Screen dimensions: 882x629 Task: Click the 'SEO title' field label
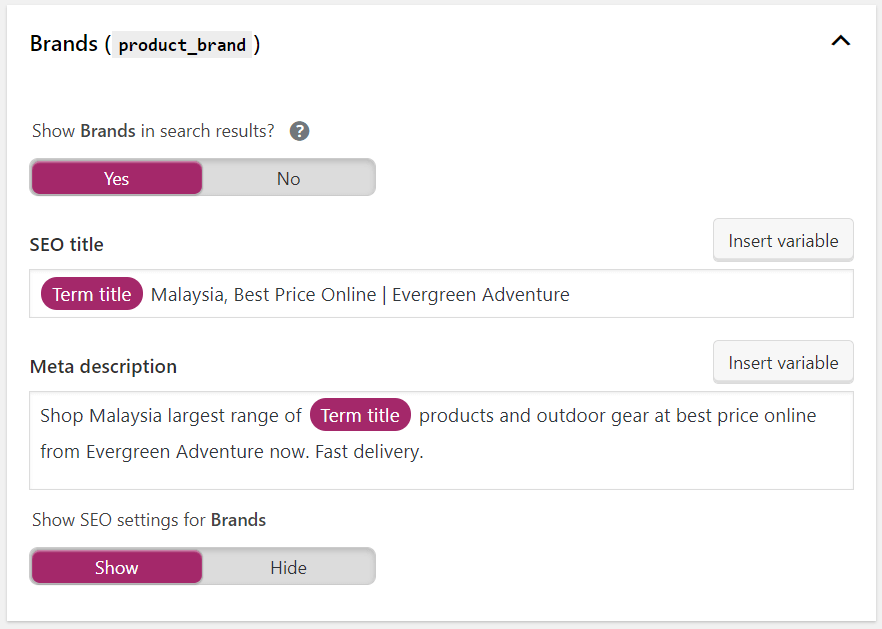[x=66, y=245]
